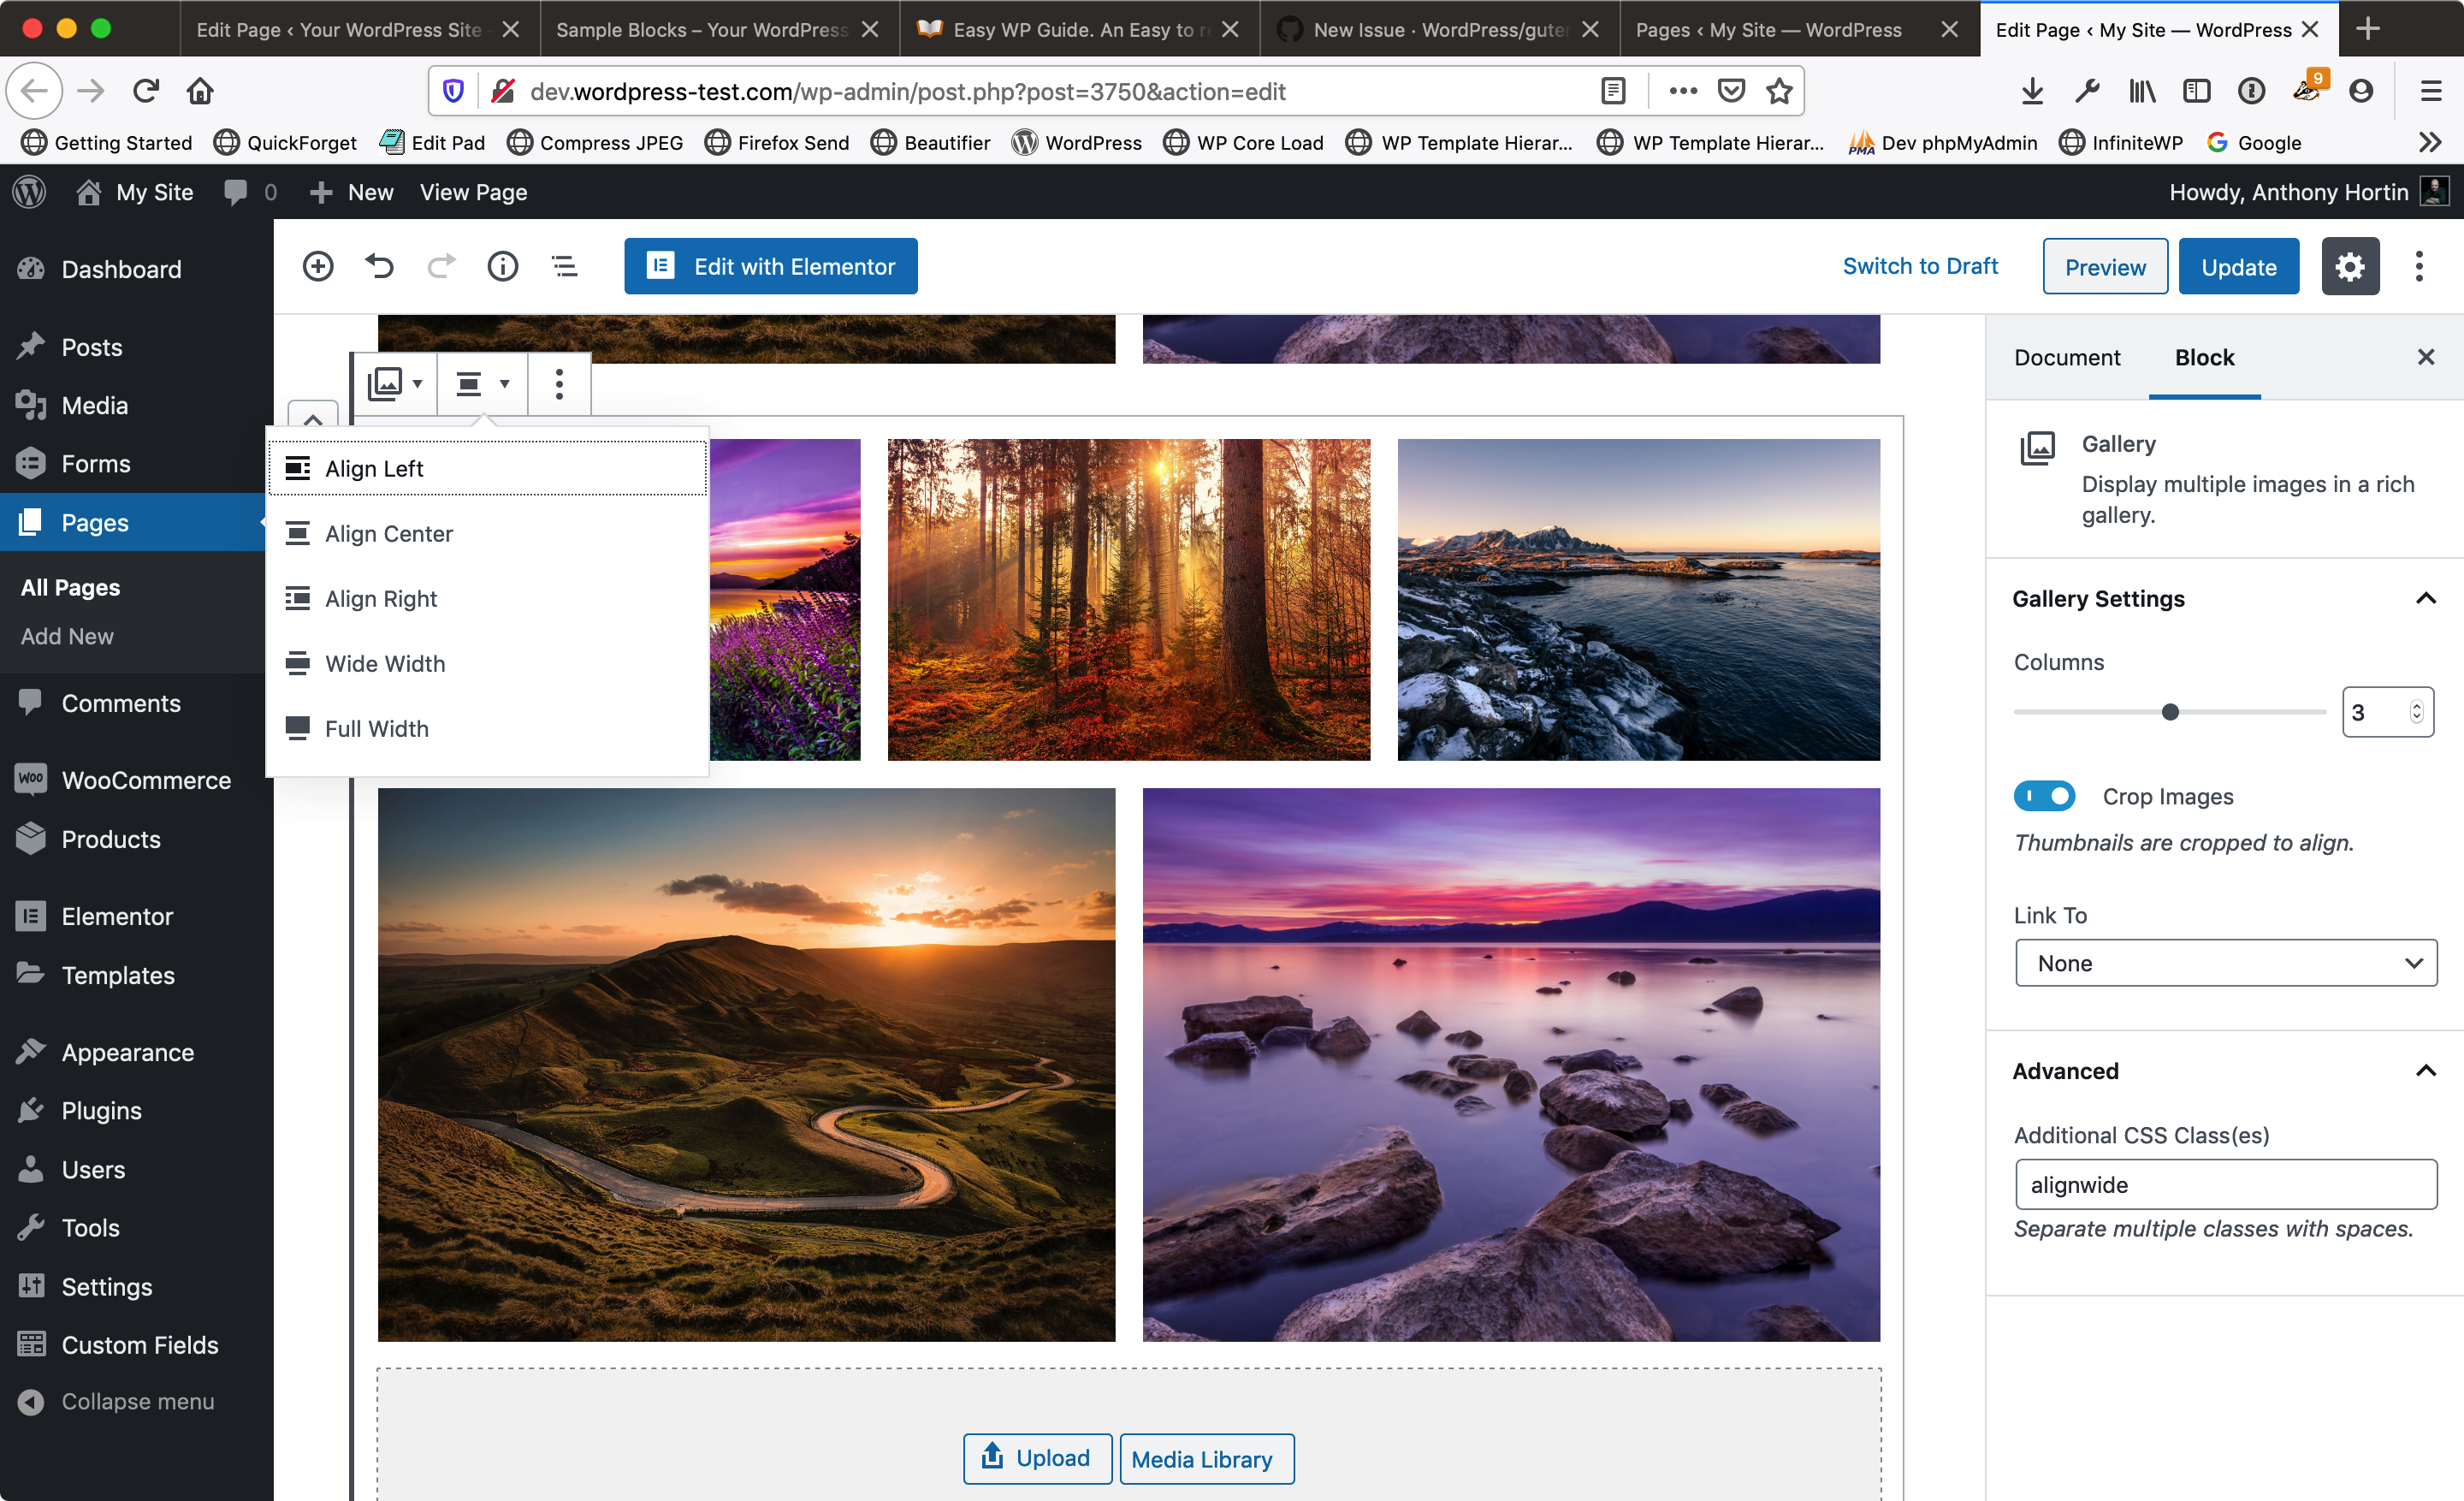Open gallery block more options dots
Image resolution: width=2464 pixels, height=1501 pixels.
click(559, 384)
